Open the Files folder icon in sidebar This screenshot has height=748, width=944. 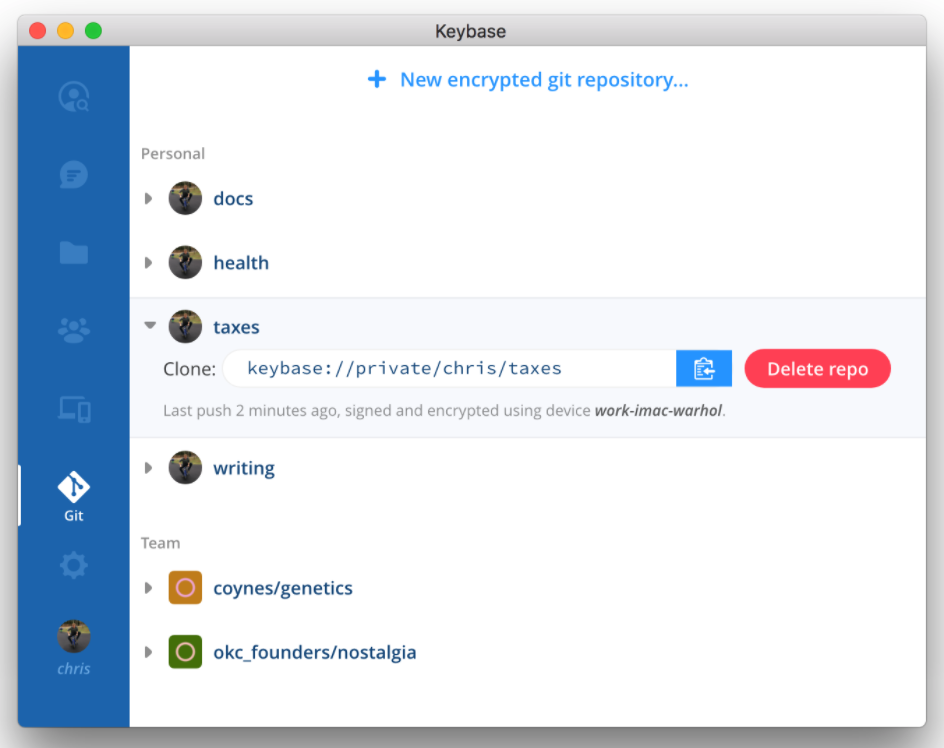pyautogui.click(x=73, y=253)
